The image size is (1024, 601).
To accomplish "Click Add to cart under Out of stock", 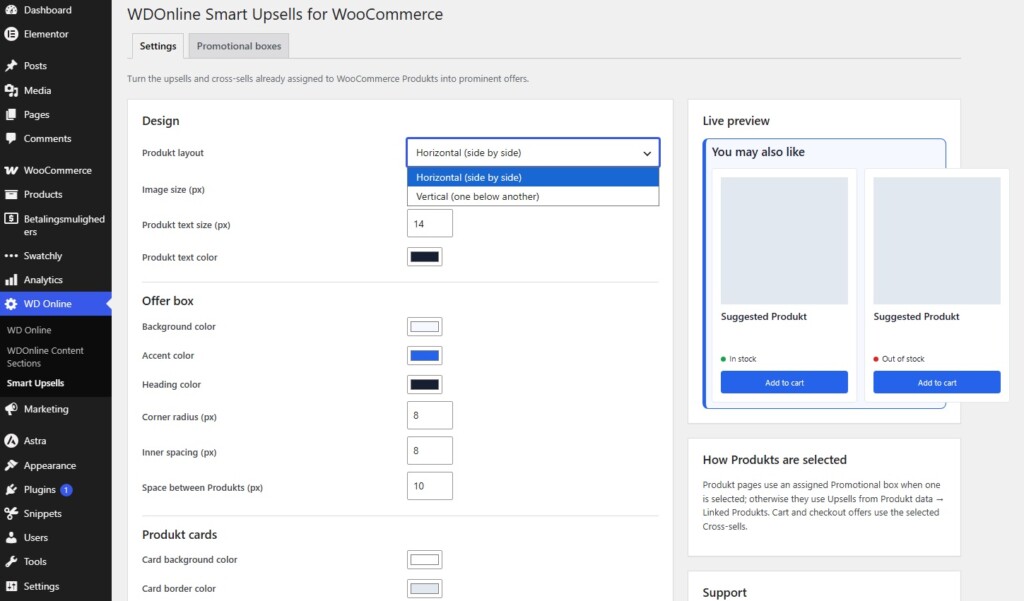I will click(x=937, y=383).
